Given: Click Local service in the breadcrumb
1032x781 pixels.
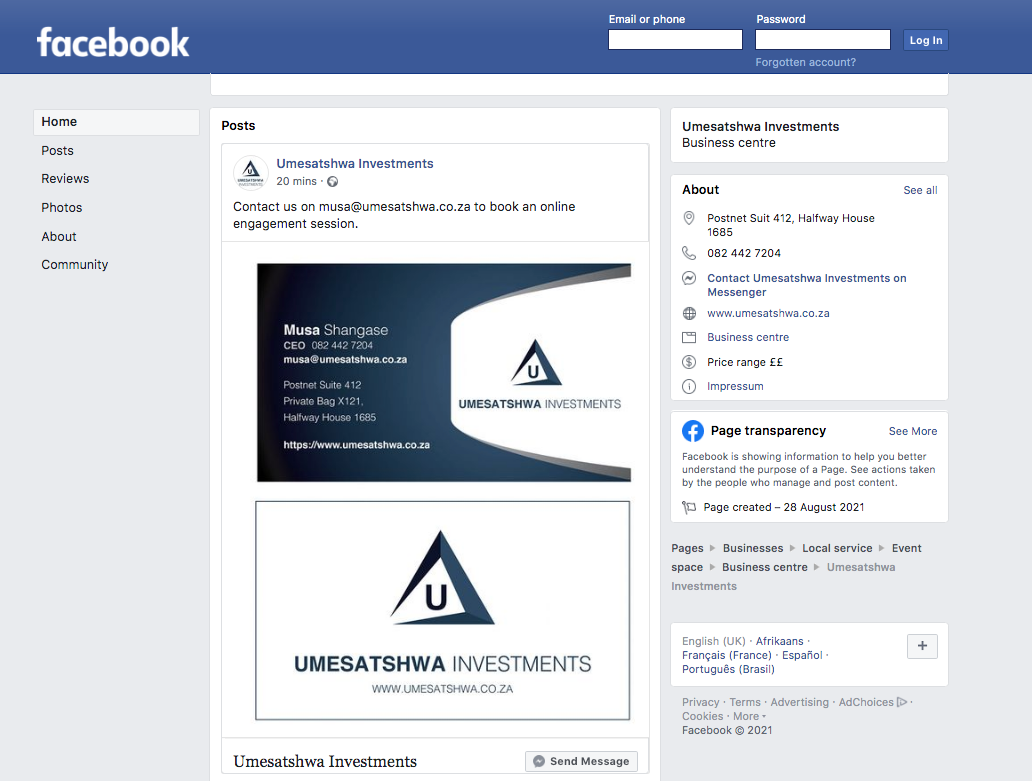Looking at the screenshot, I should click(837, 549).
